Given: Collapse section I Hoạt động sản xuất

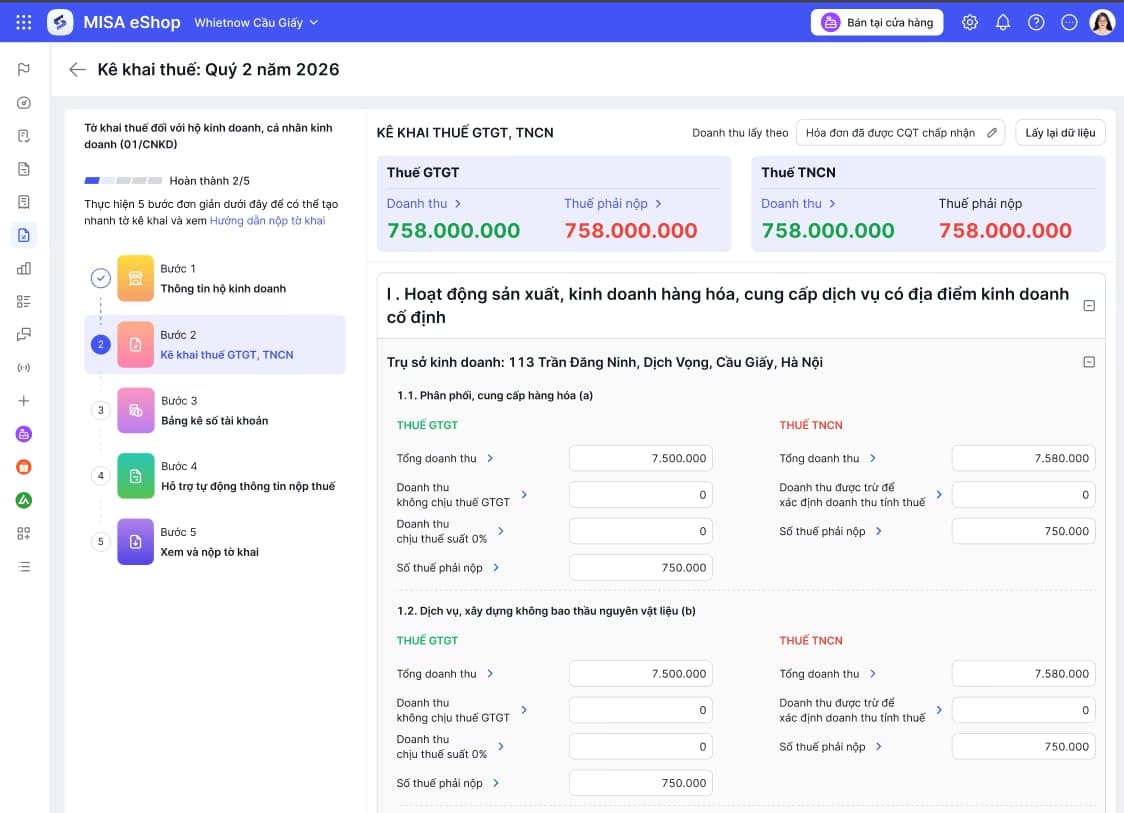Looking at the screenshot, I should click(x=1088, y=306).
